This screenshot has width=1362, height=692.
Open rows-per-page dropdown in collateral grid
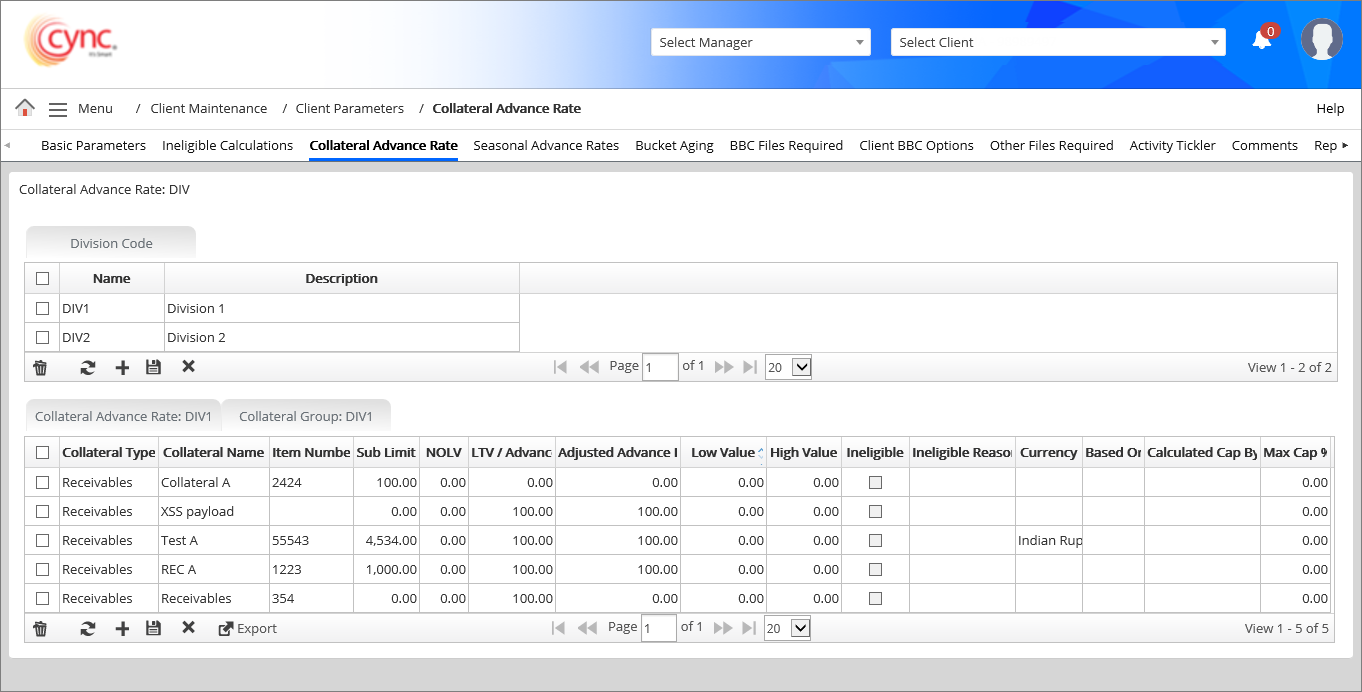(787, 628)
